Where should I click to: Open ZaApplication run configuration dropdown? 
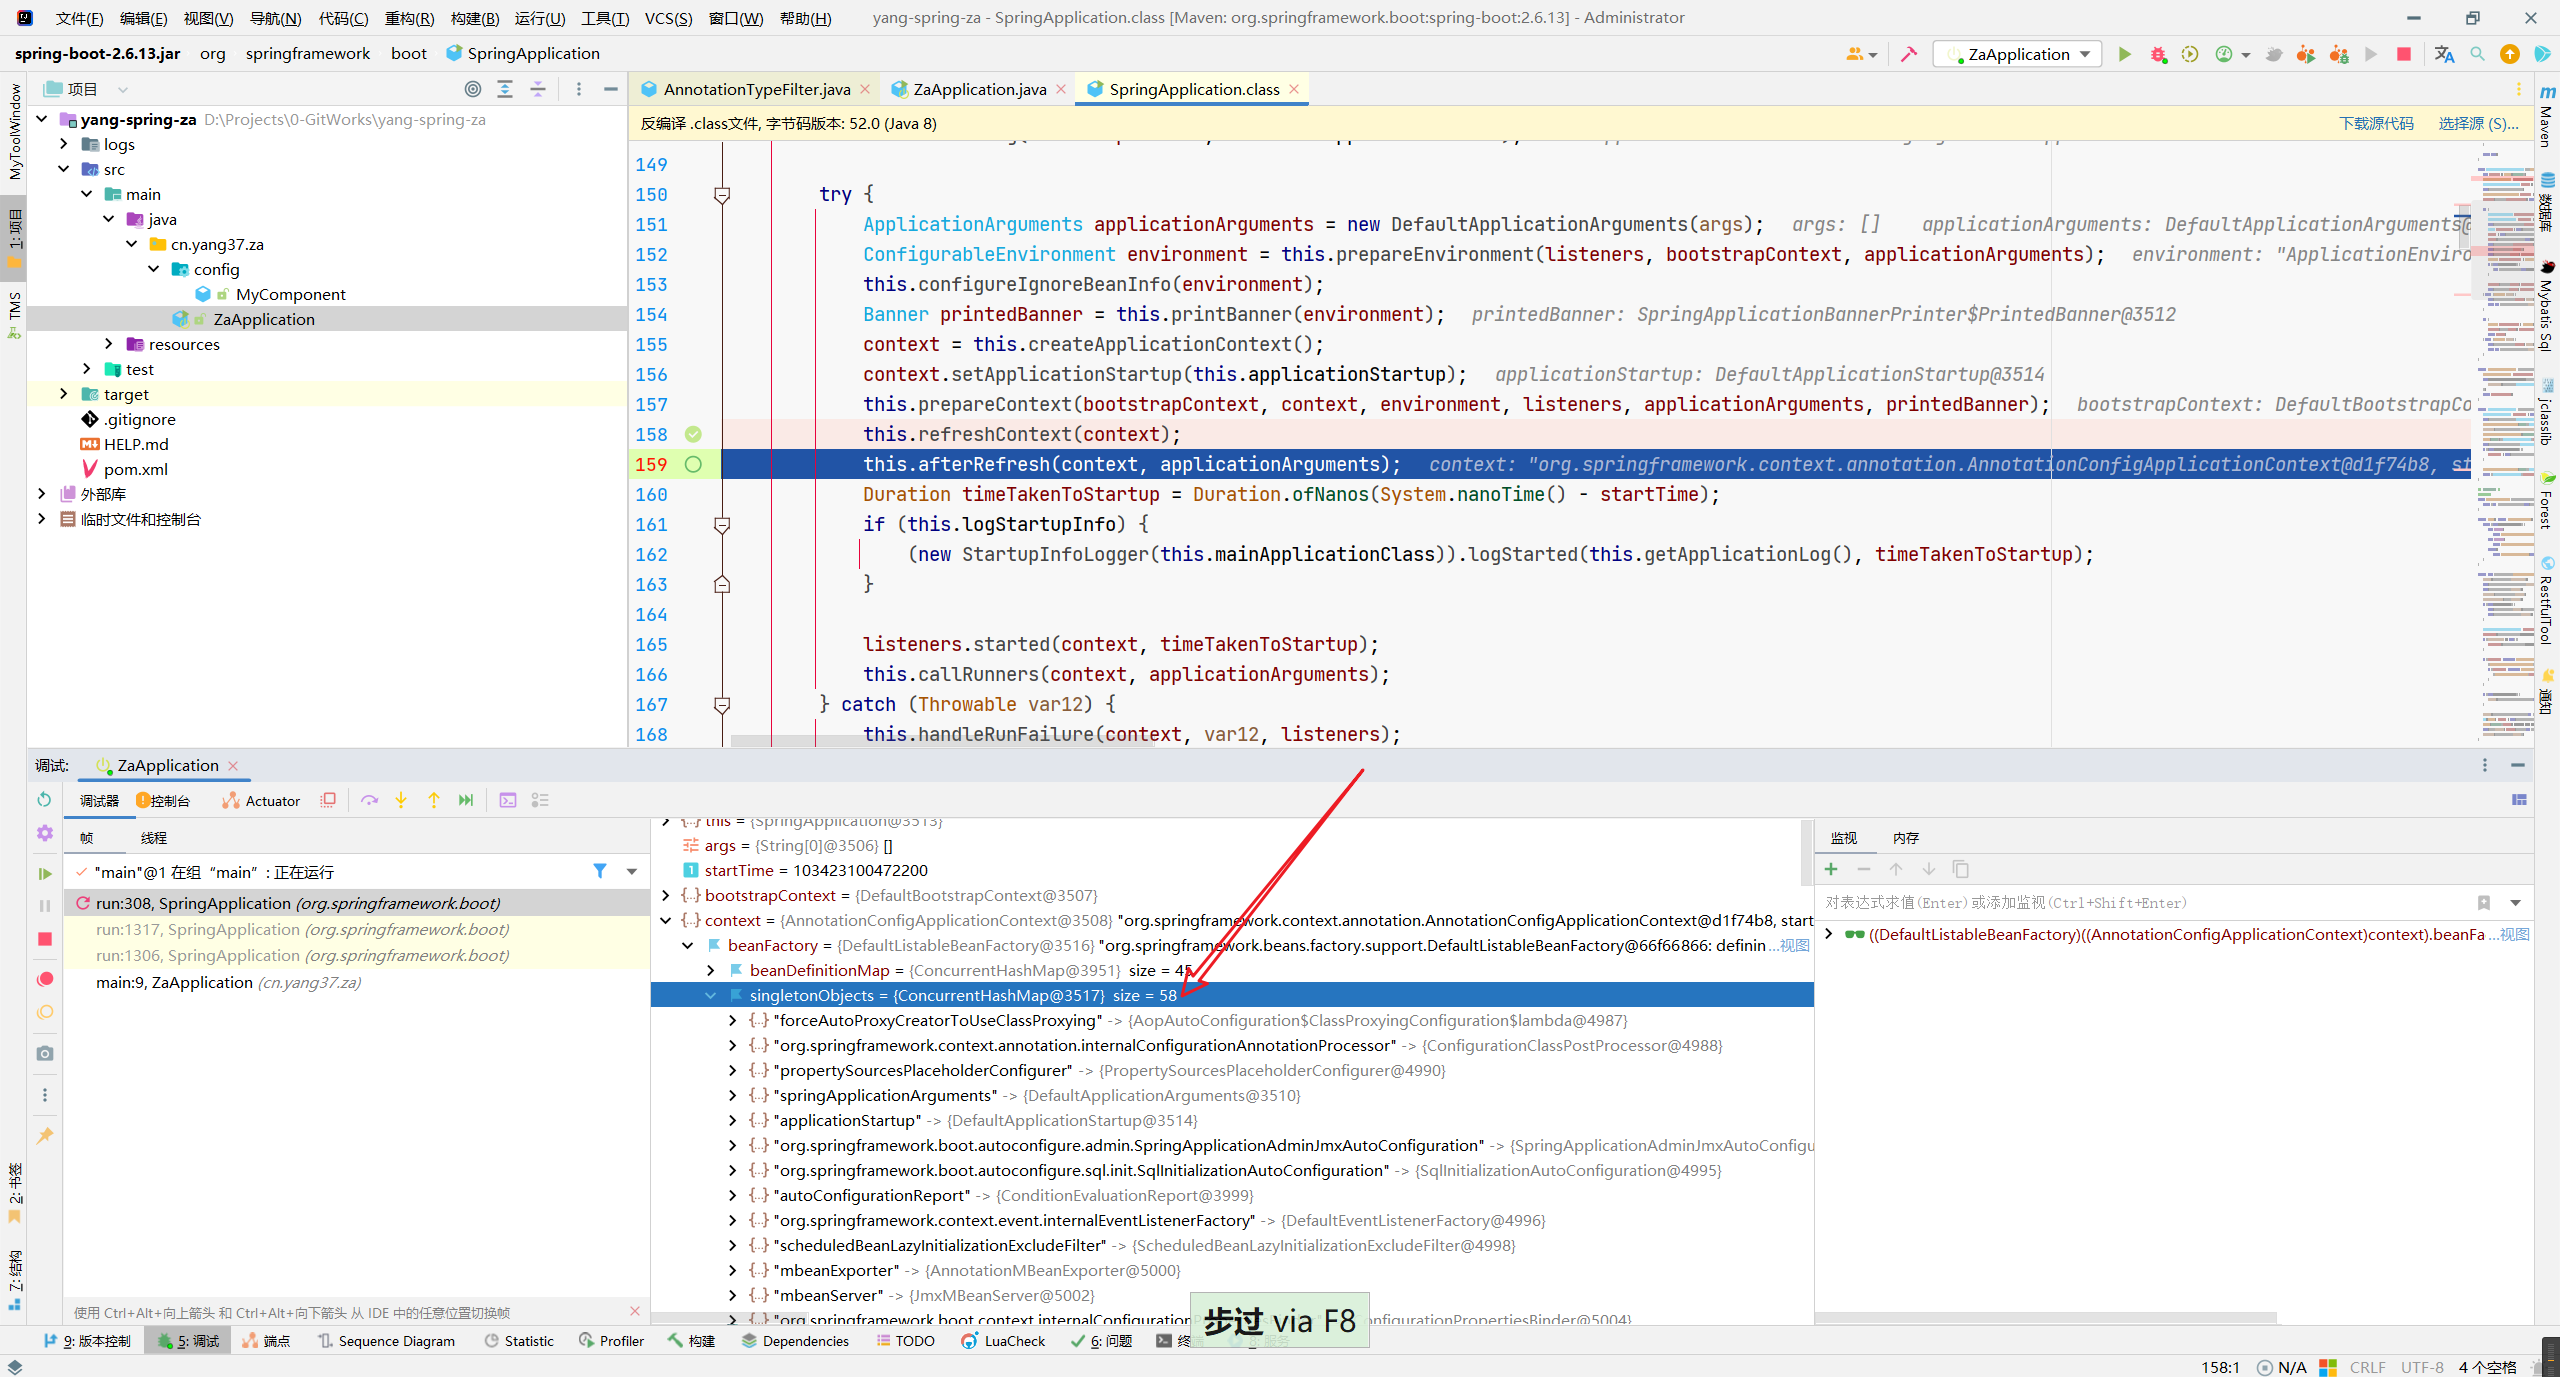(2018, 54)
